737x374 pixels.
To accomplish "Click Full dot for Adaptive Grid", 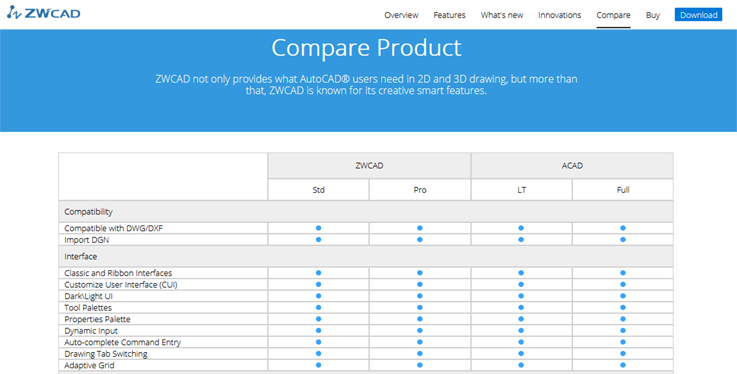I will point(623,365).
